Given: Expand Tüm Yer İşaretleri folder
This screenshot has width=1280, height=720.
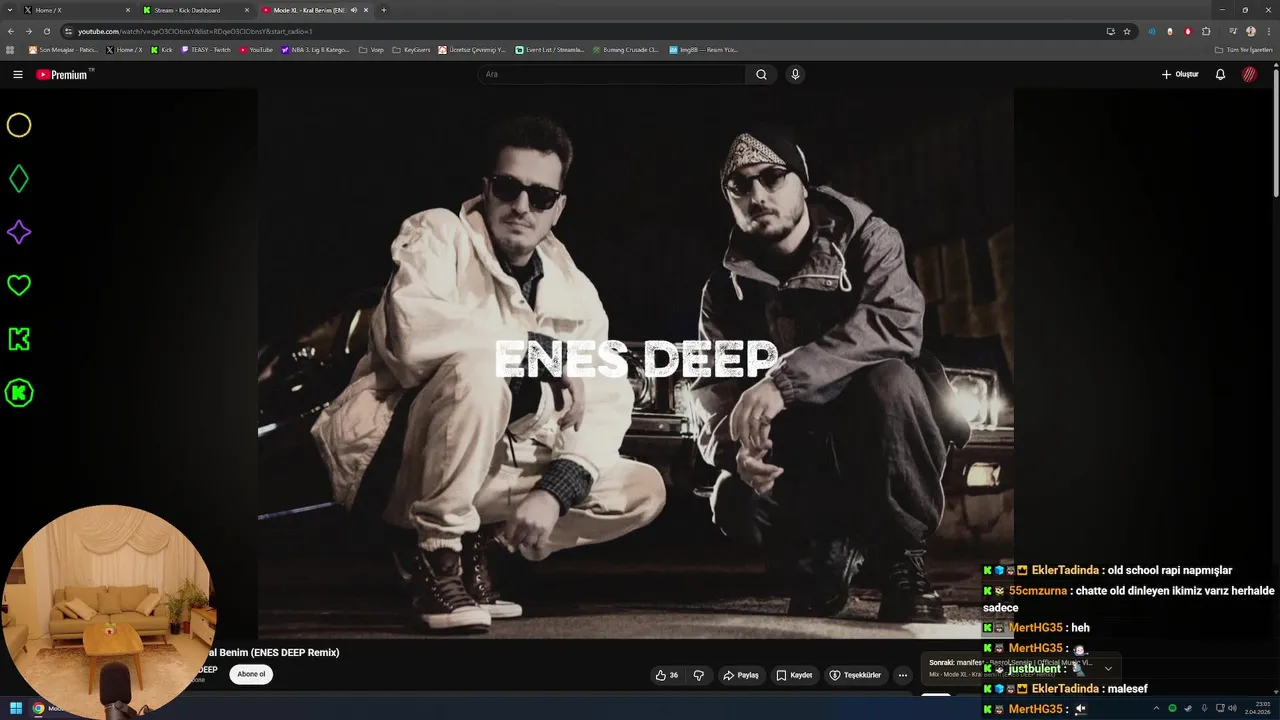Looking at the screenshot, I should coord(1243,49).
